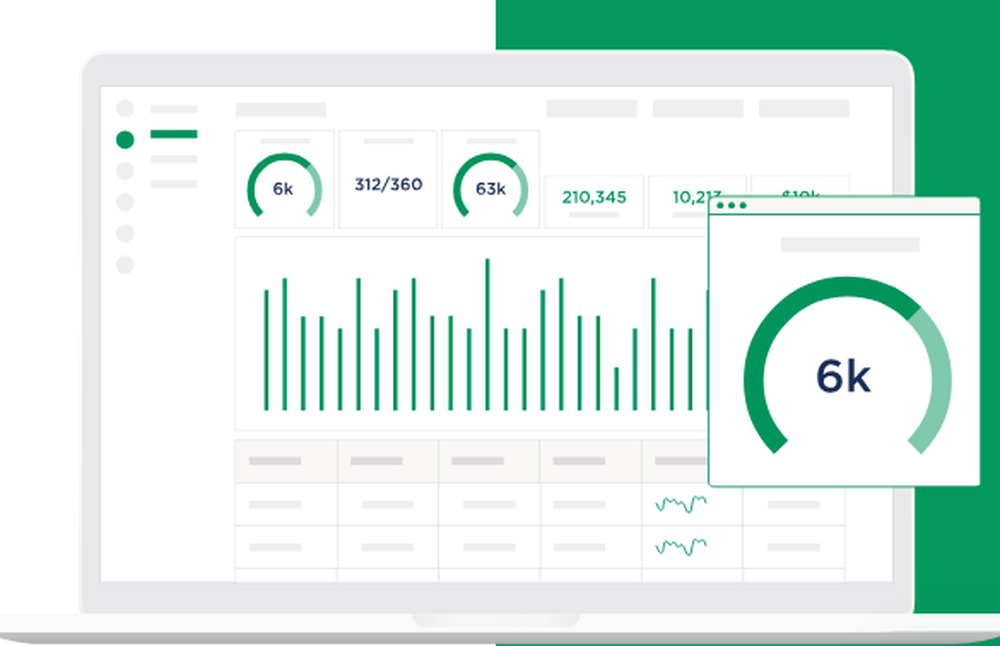Click the tallest bar in the bar chart

coord(487,334)
